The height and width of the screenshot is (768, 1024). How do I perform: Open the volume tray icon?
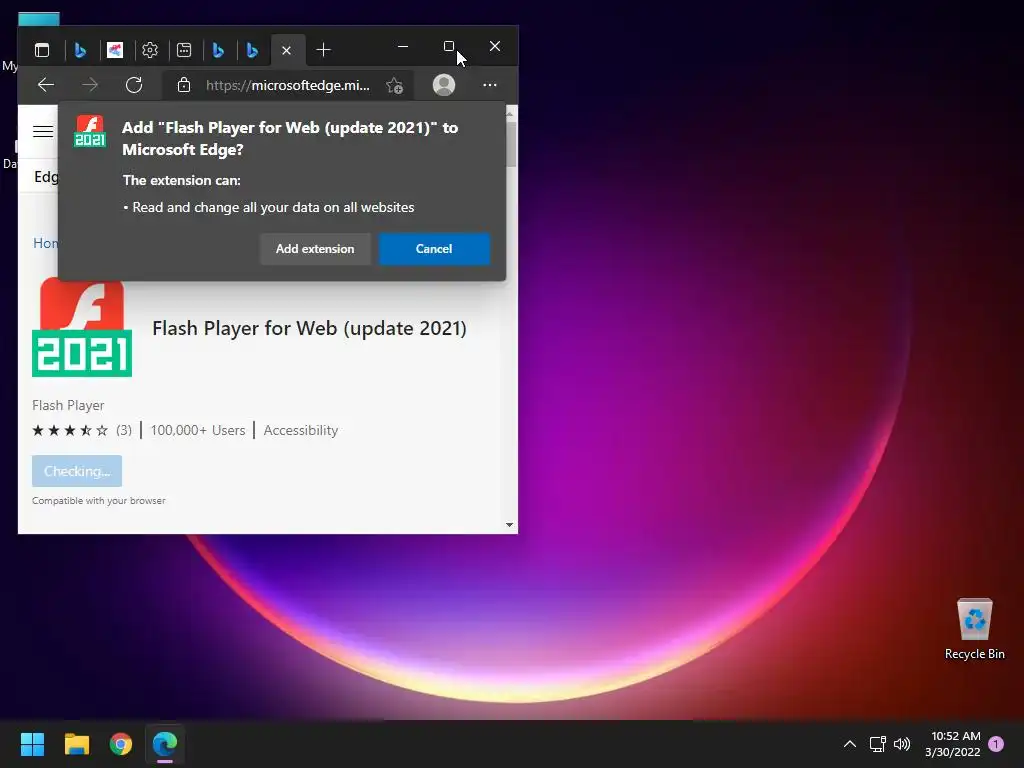[x=902, y=744]
